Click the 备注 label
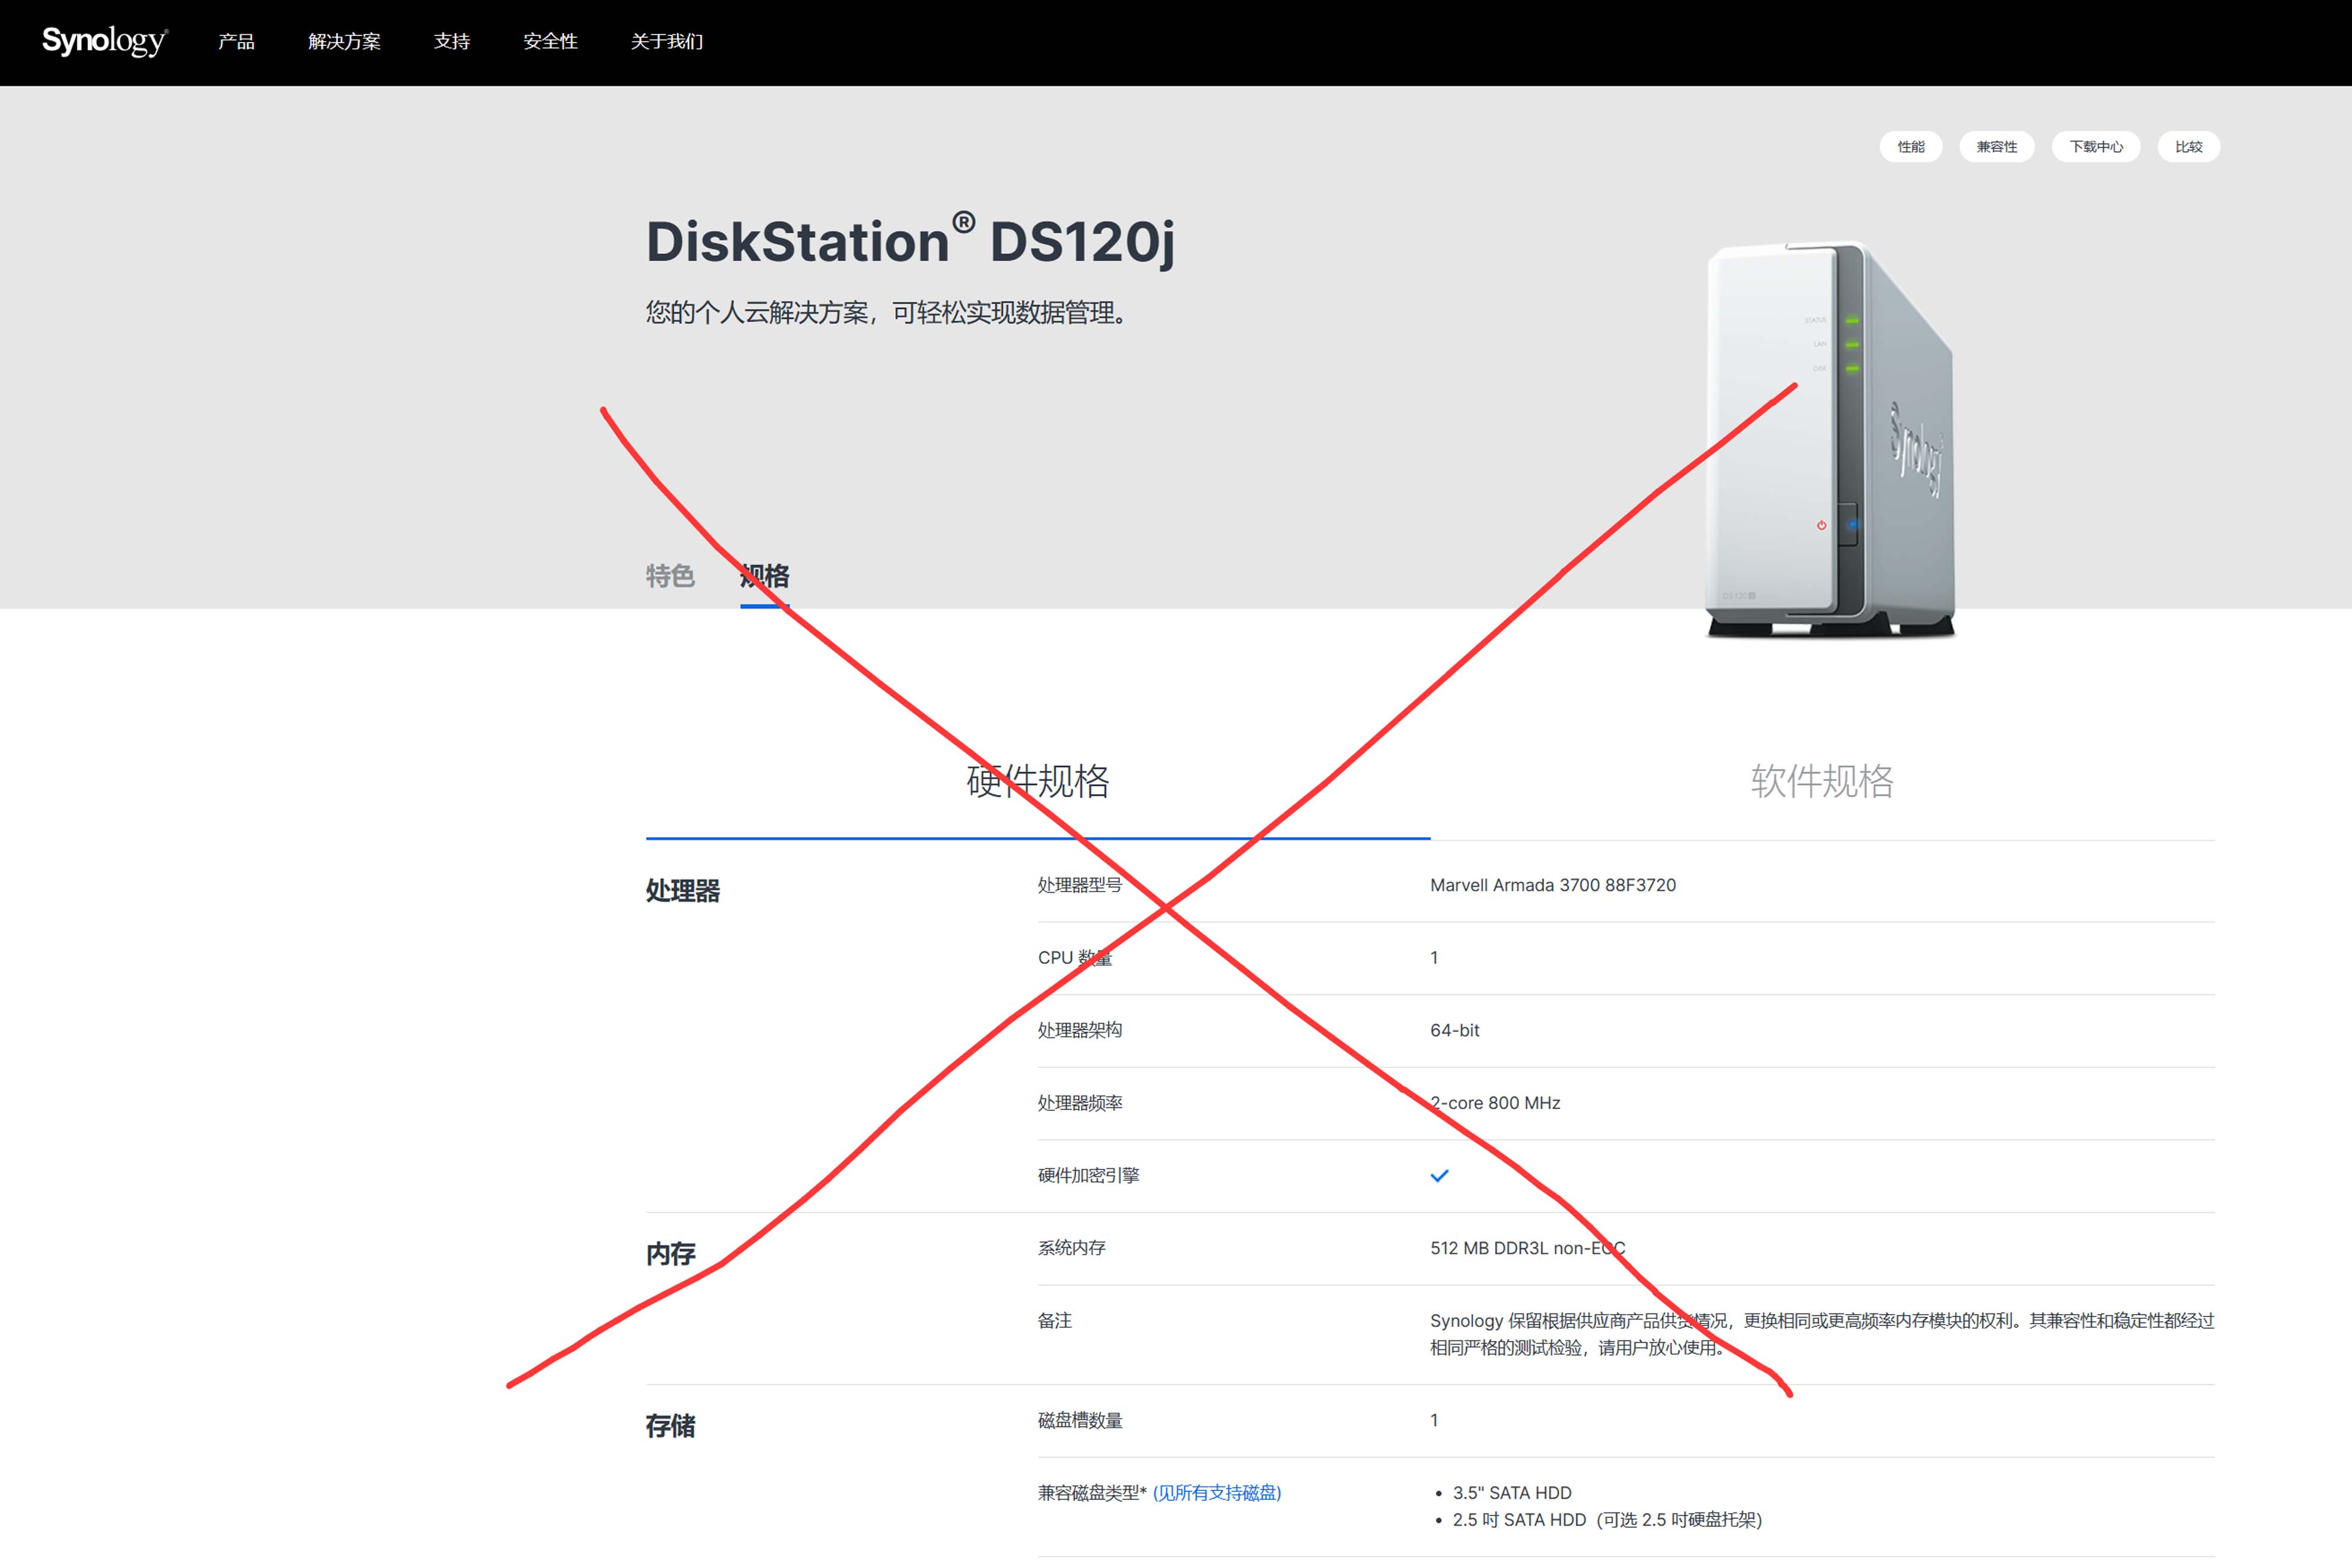The image size is (2352, 1568). pyautogui.click(x=1054, y=1320)
